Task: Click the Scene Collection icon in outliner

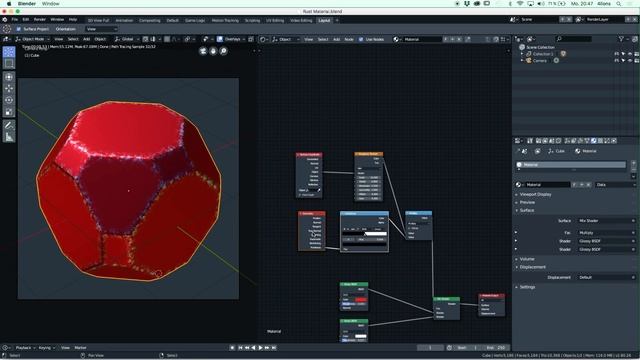Action: [522, 47]
